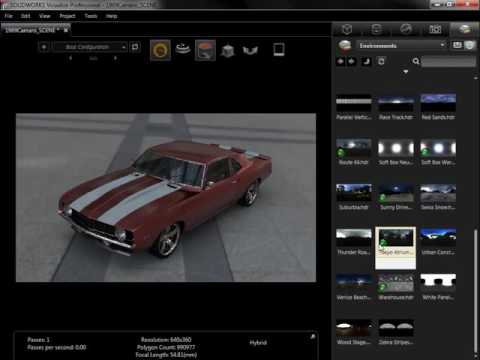Click the turntable icon in main toolbar
This screenshot has height=360, width=480.
coord(183,49)
